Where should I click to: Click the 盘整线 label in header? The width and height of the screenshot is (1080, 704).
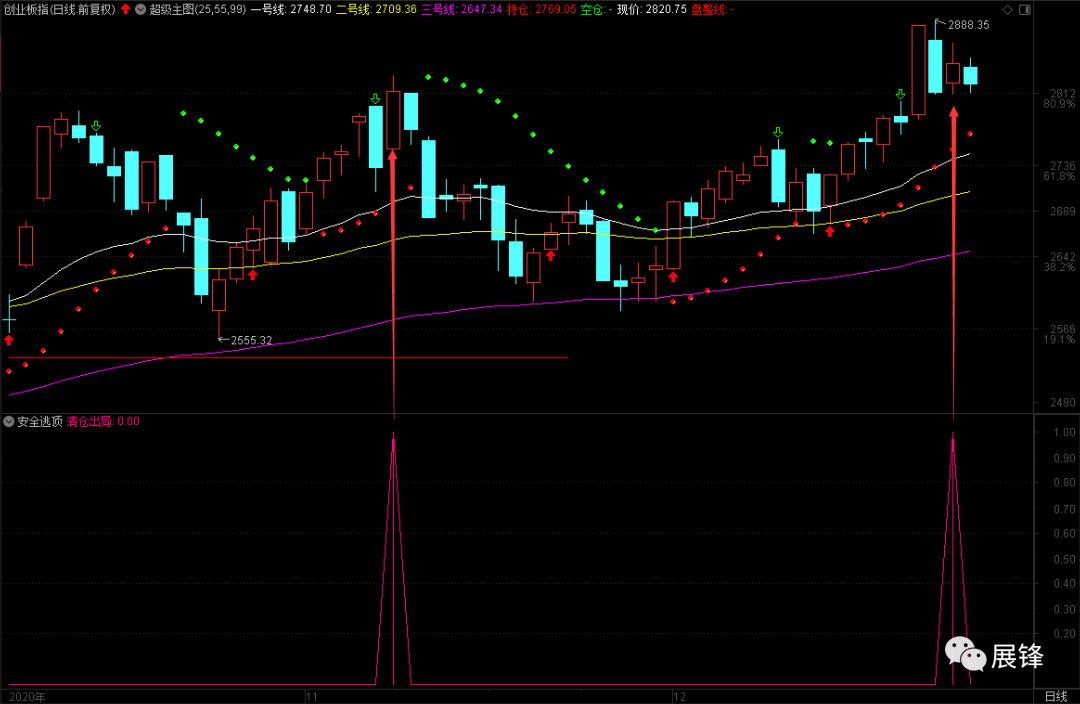tap(709, 10)
